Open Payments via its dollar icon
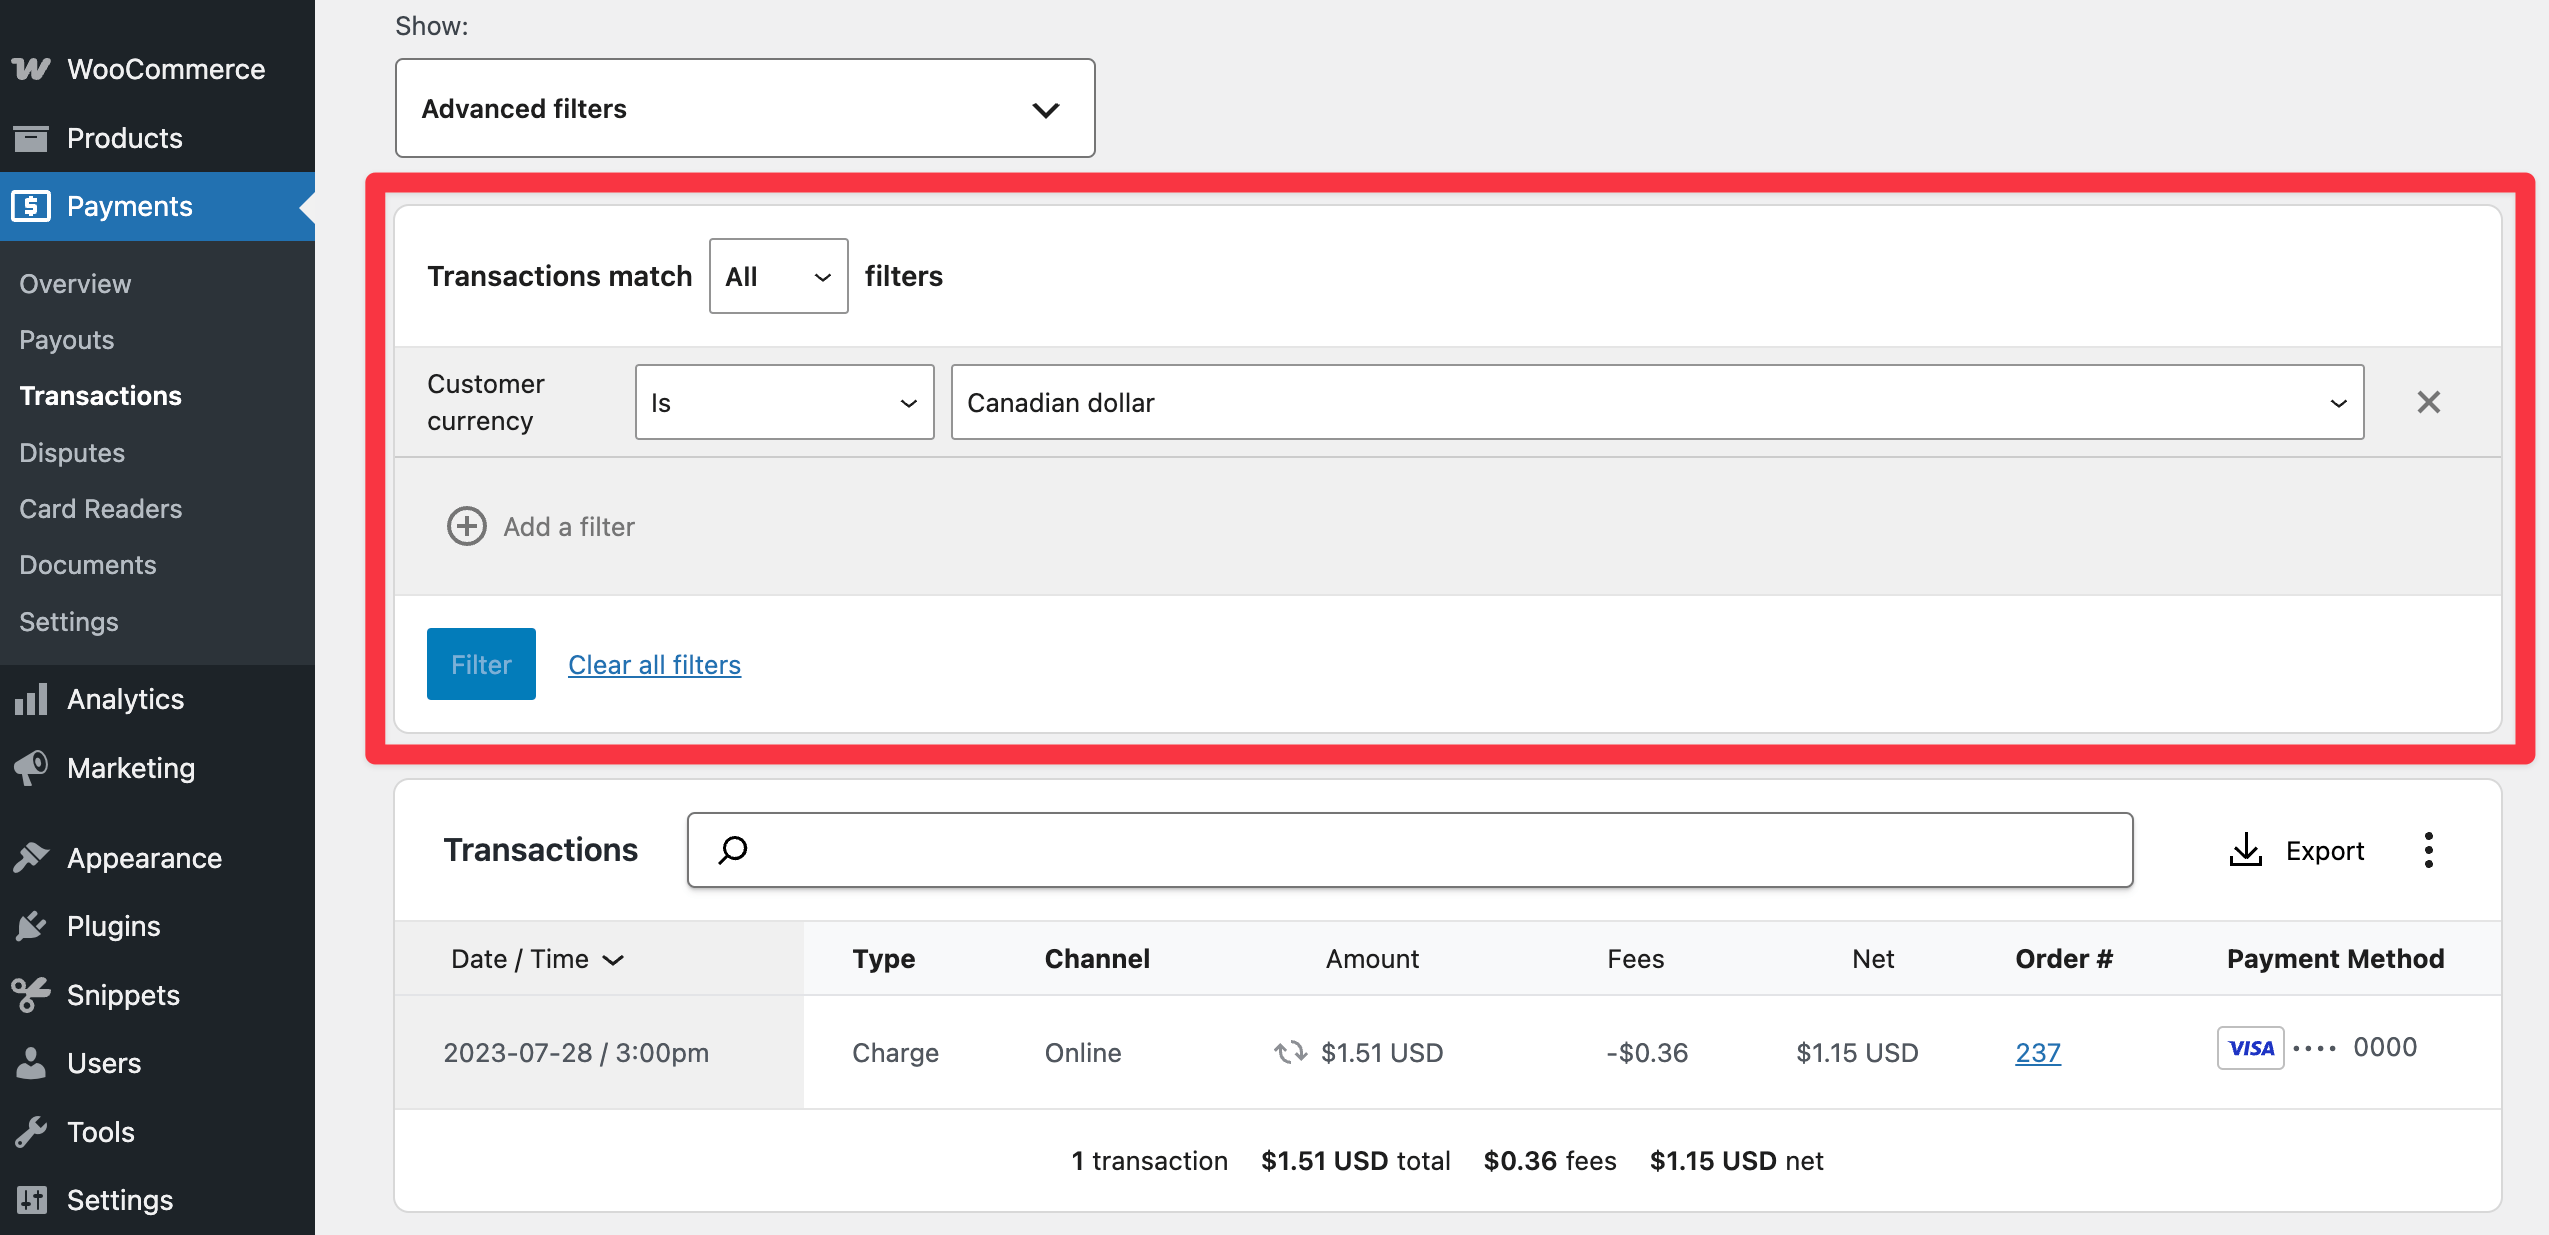The width and height of the screenshot is (2549, 1235). (31, 206)
